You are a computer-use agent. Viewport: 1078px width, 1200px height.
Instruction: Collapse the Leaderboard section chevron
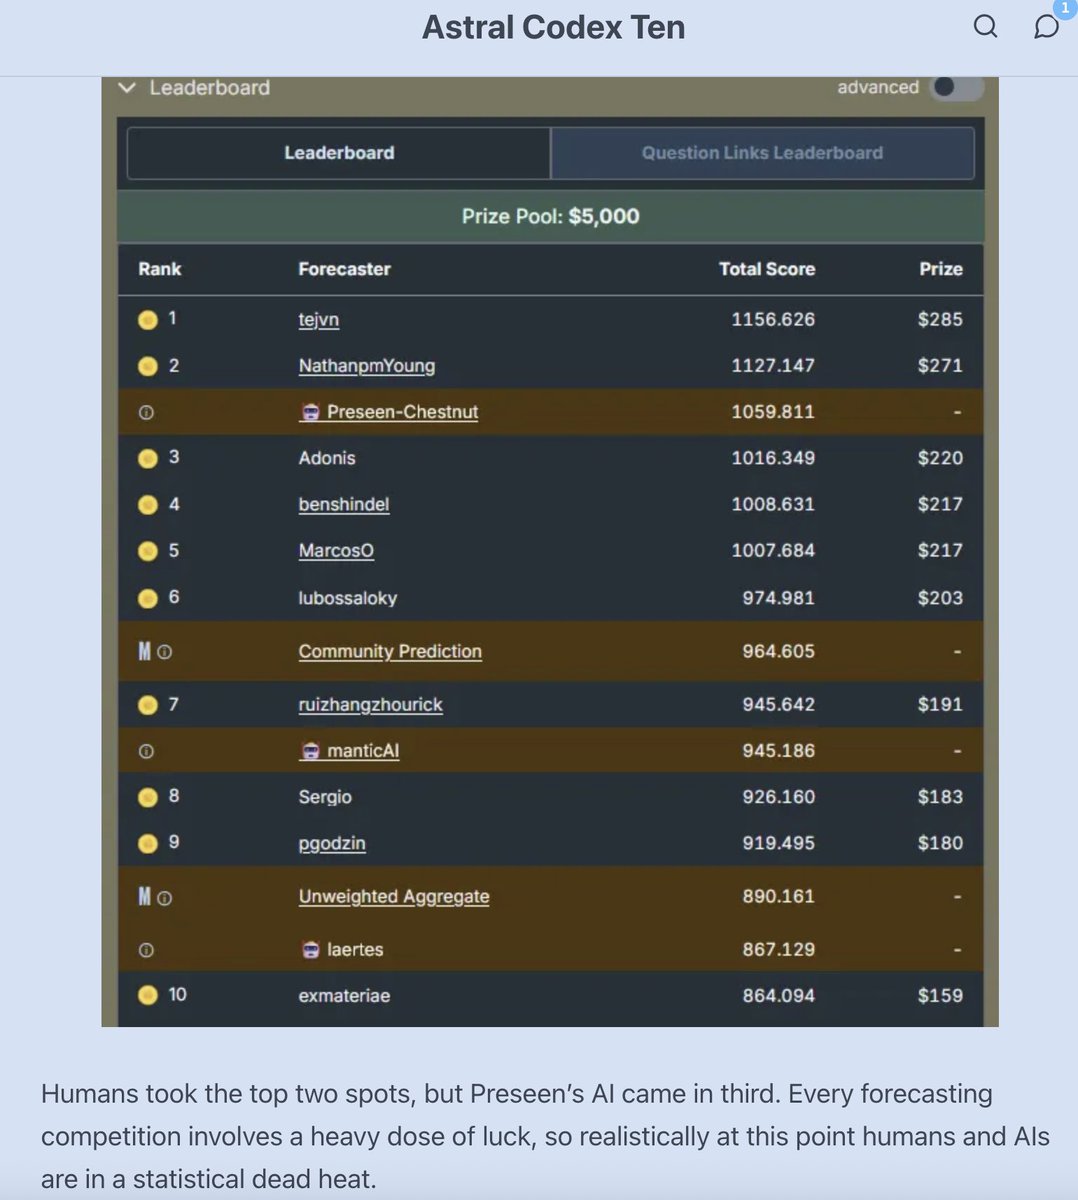(127, 88)
